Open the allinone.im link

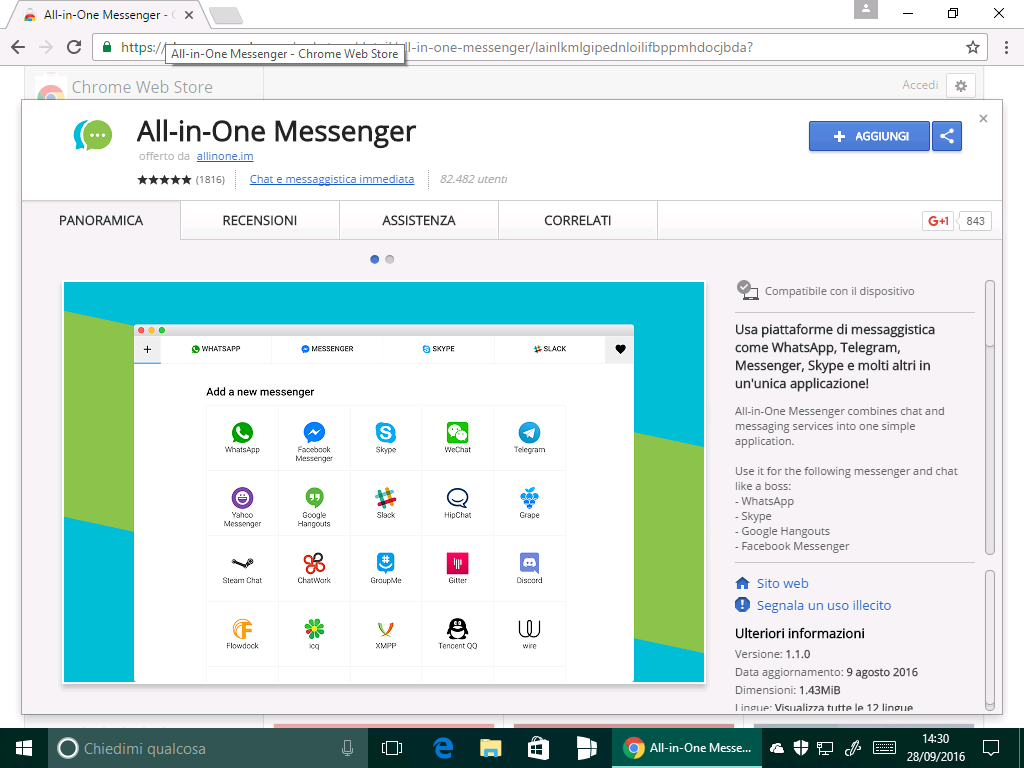225,156
